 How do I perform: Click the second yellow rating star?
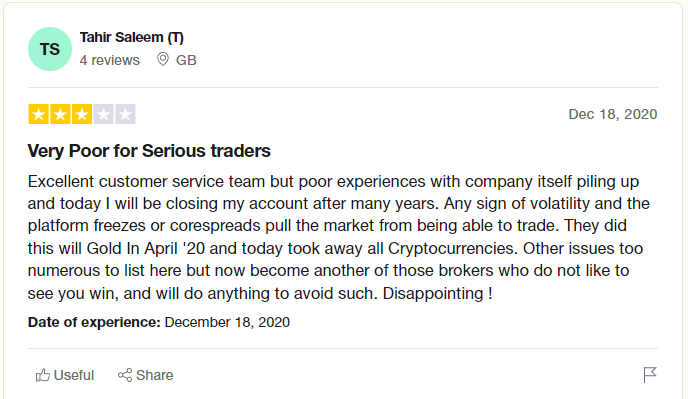click(60, 115)
